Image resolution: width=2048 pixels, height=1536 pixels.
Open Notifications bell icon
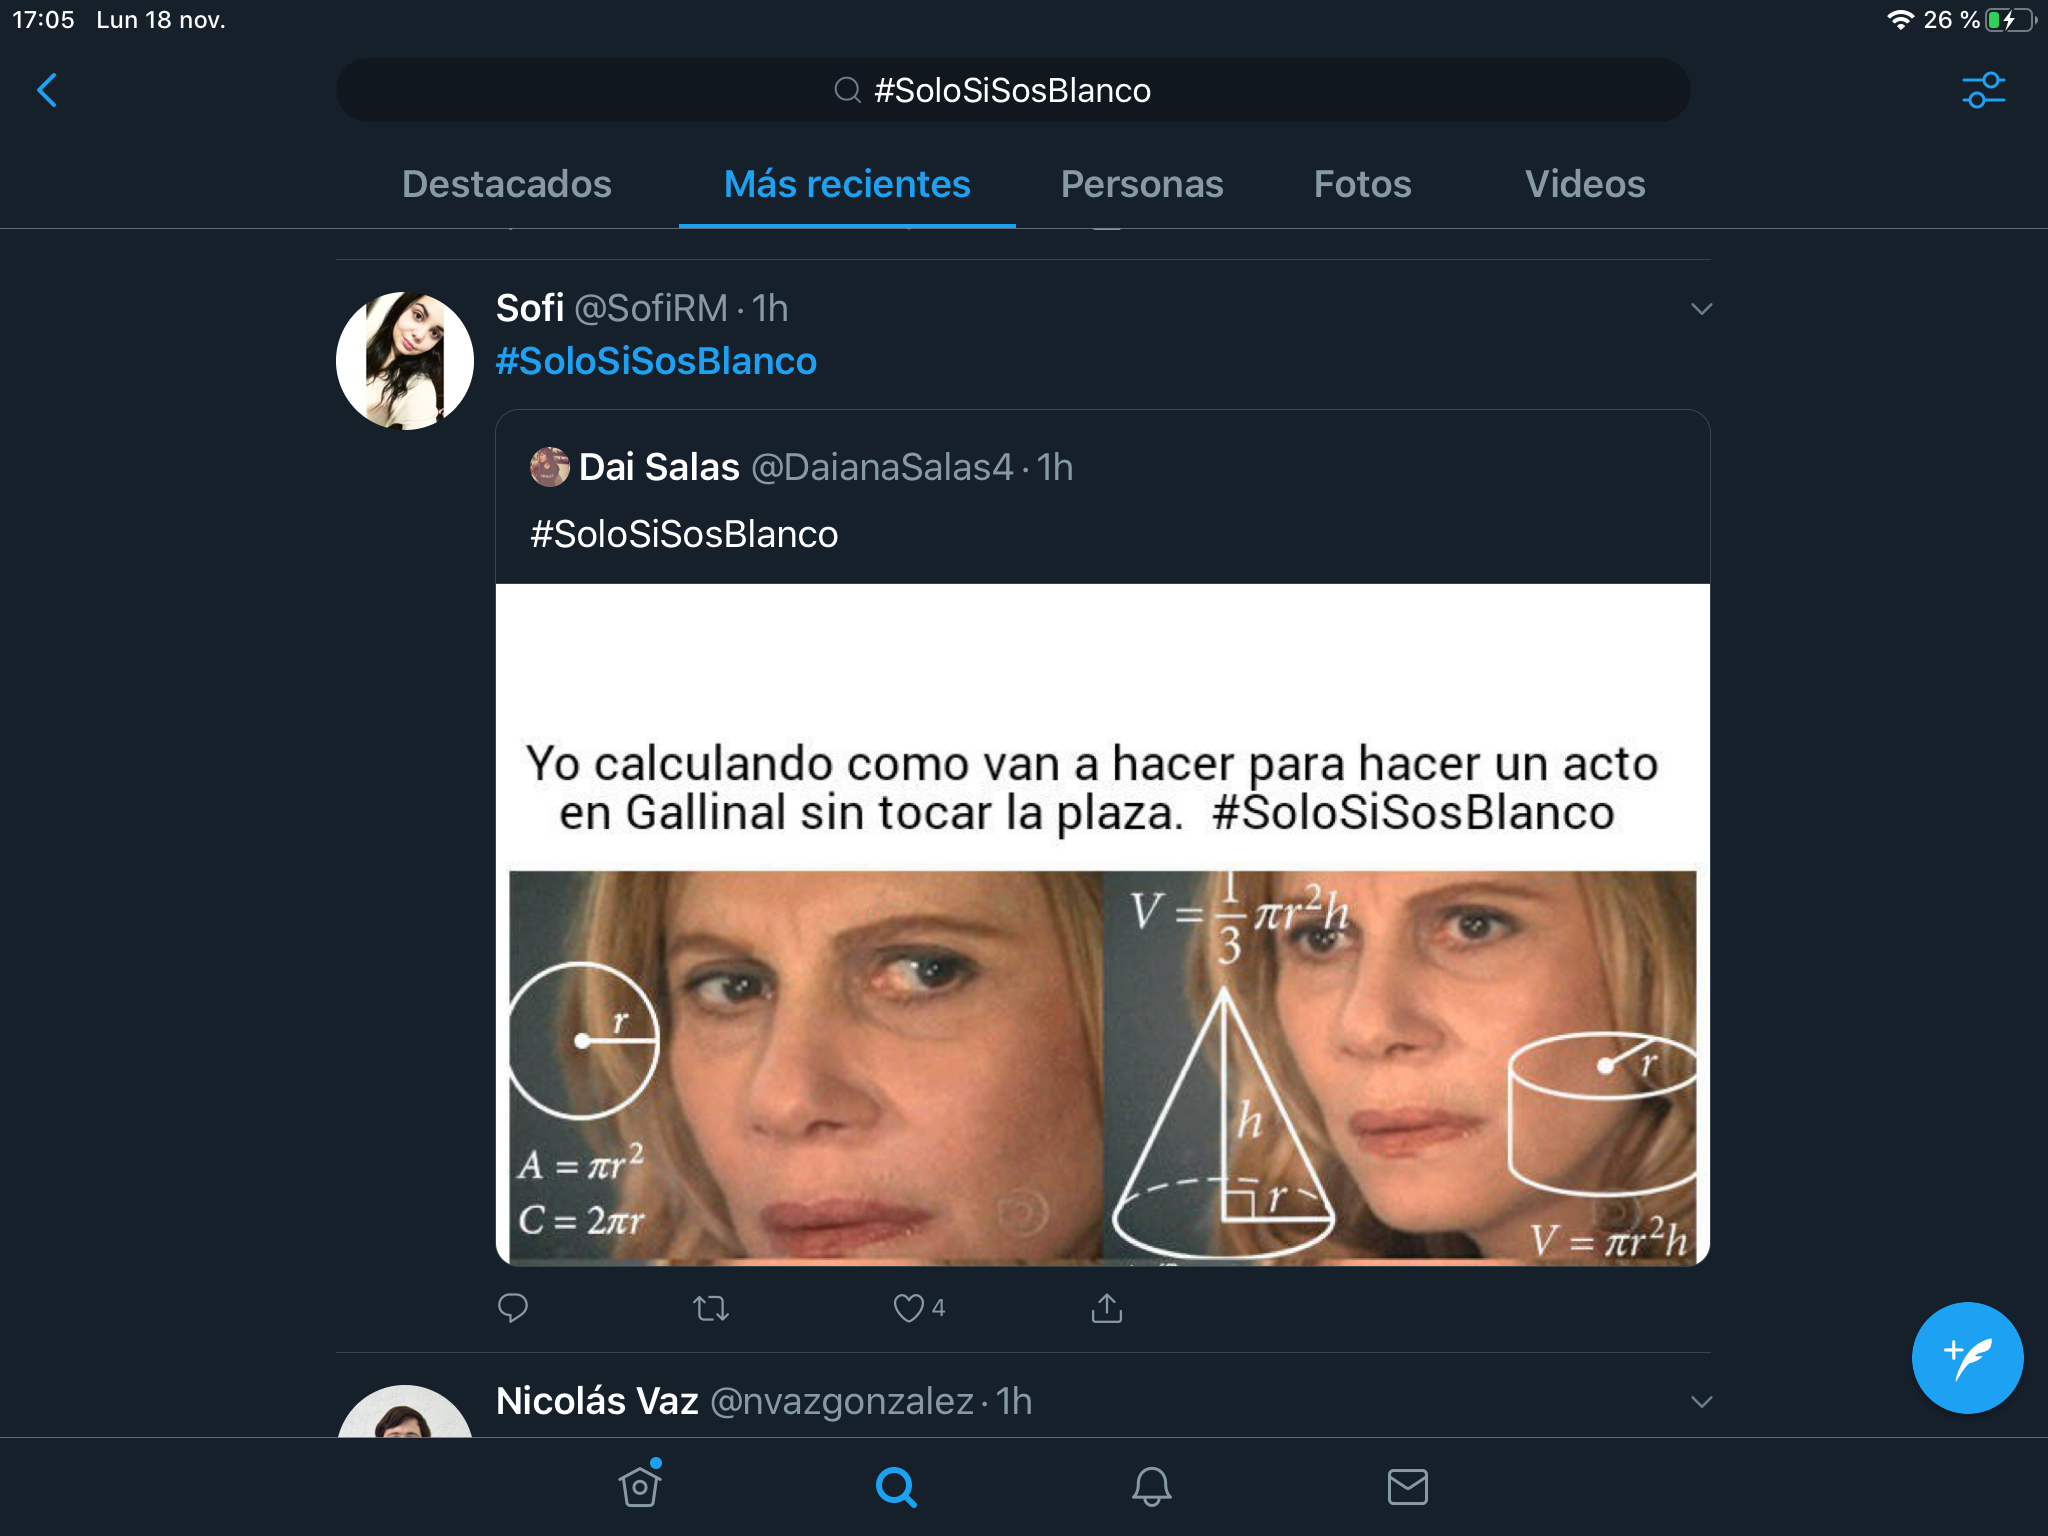(x=1152, y=1486)
